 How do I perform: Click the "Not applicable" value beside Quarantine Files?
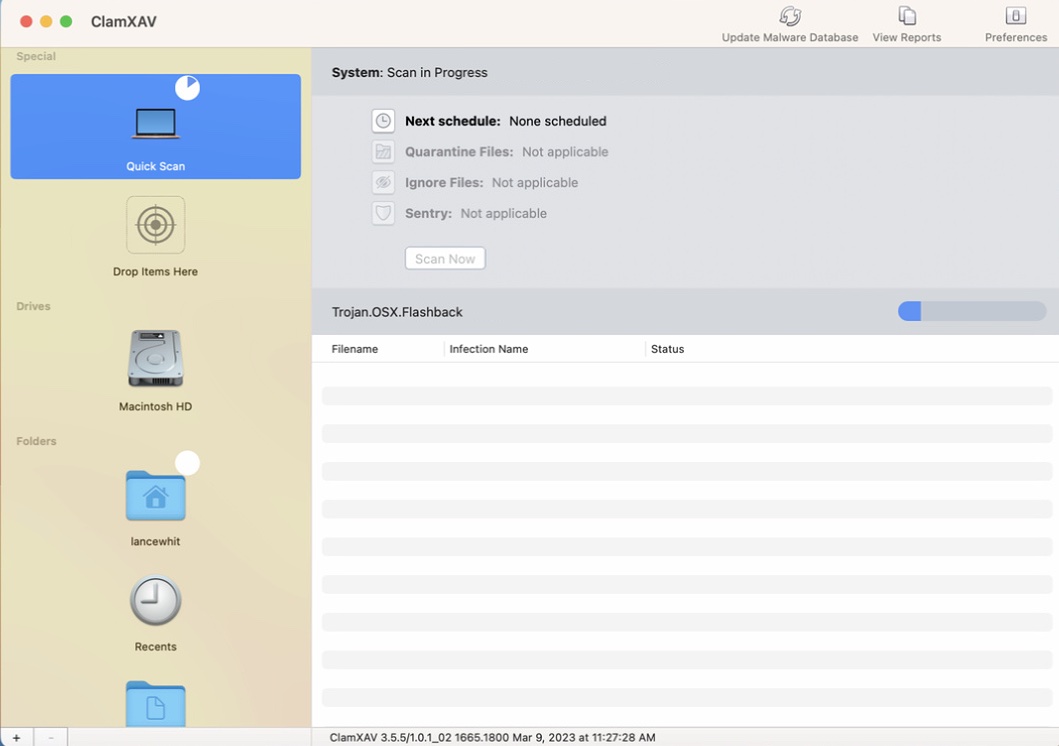[x=565, y=152]
